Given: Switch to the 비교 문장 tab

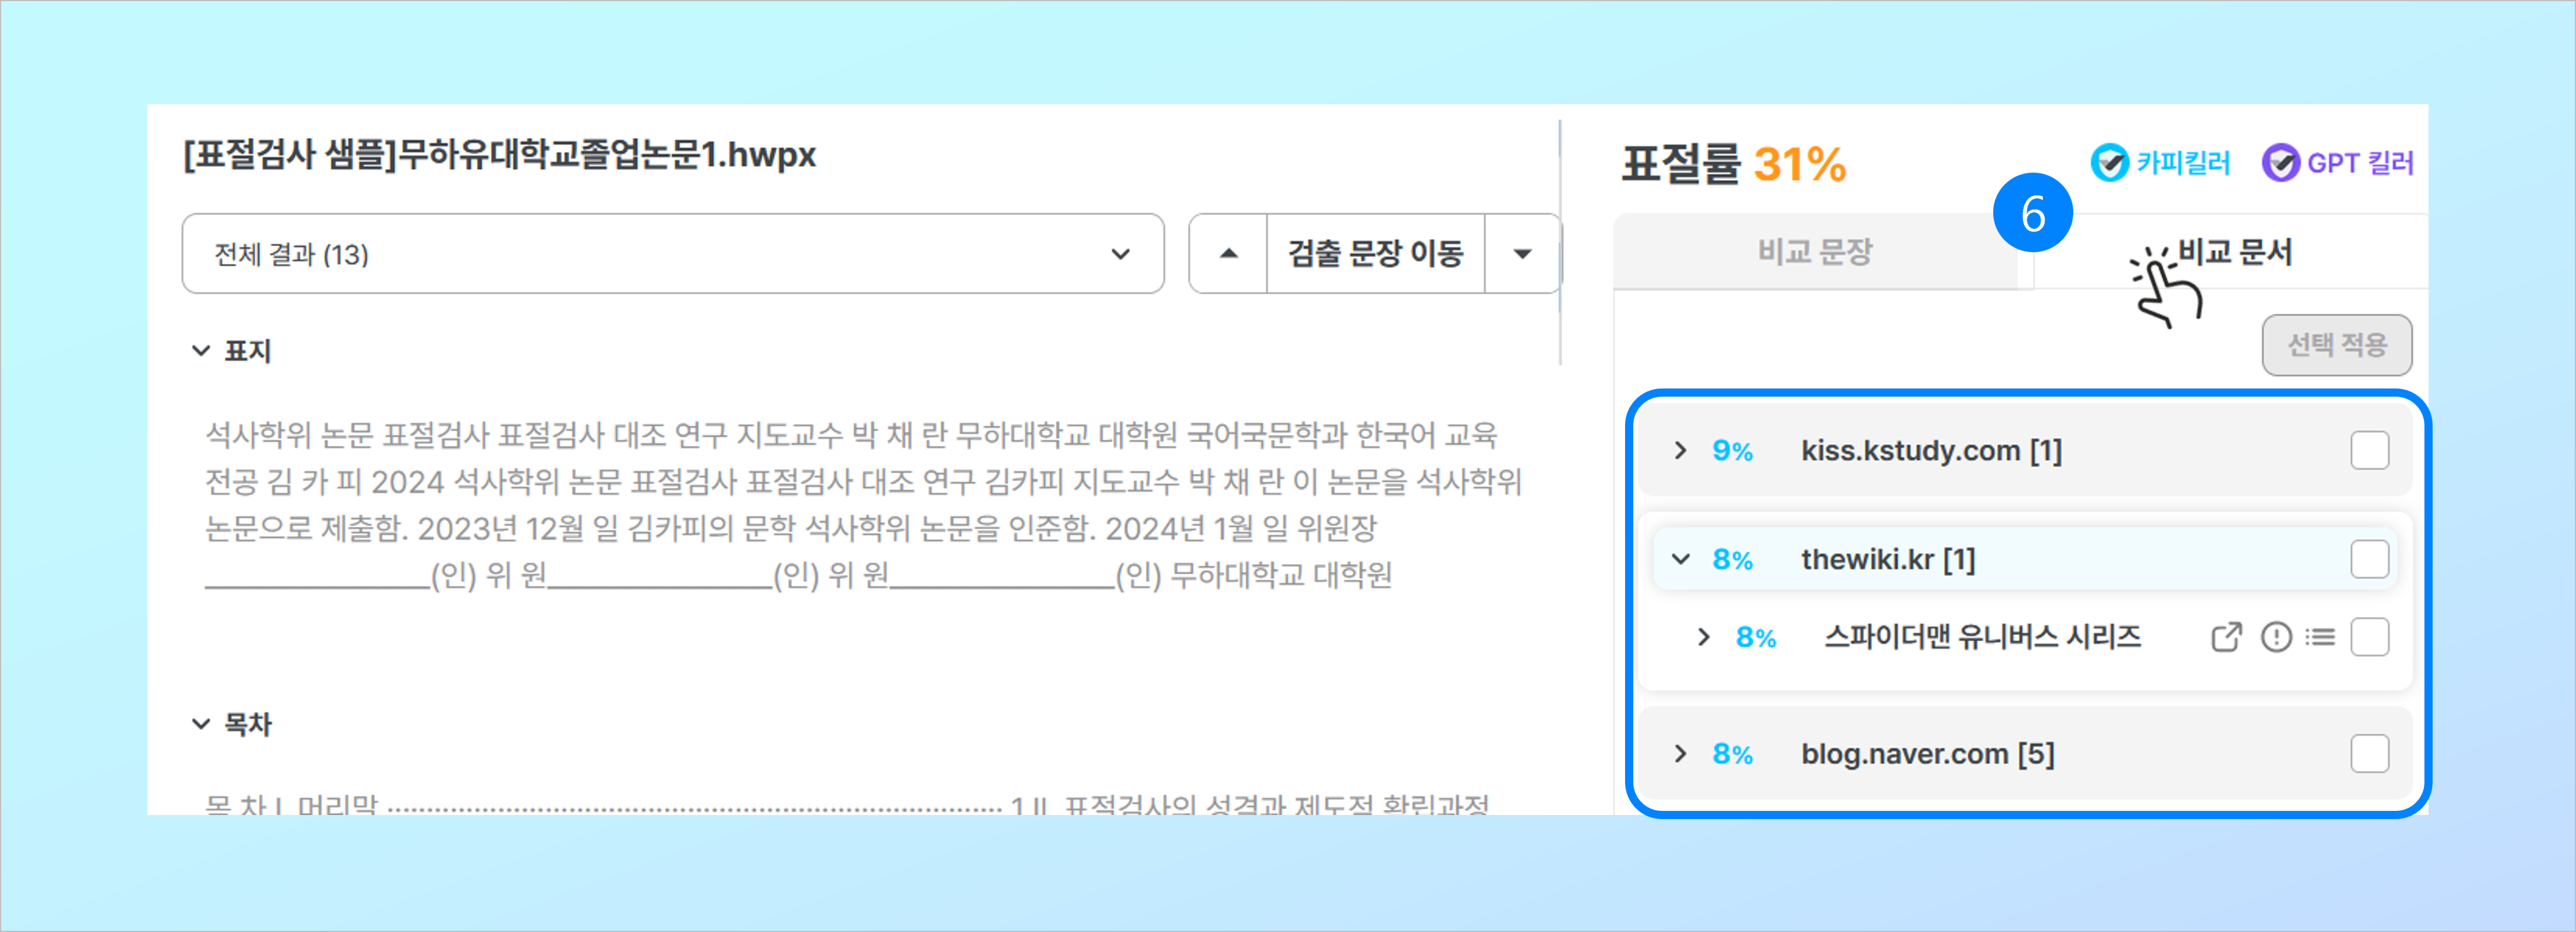Looking at the screenshot, I should tap(1814, 252).
